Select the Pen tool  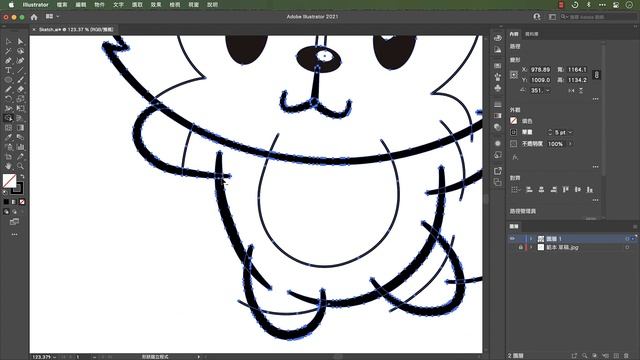8,60
